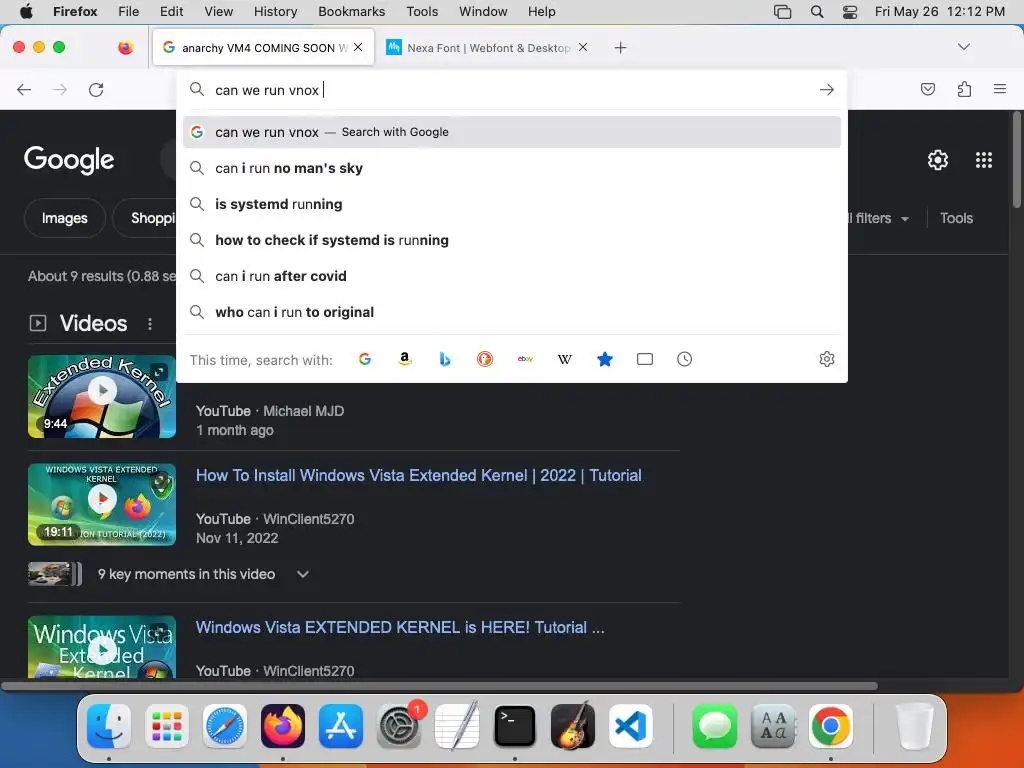Search this time with Amazon icon
Image resolution: width=1024 pixels, height=768 pixels.
click(405, 359)
